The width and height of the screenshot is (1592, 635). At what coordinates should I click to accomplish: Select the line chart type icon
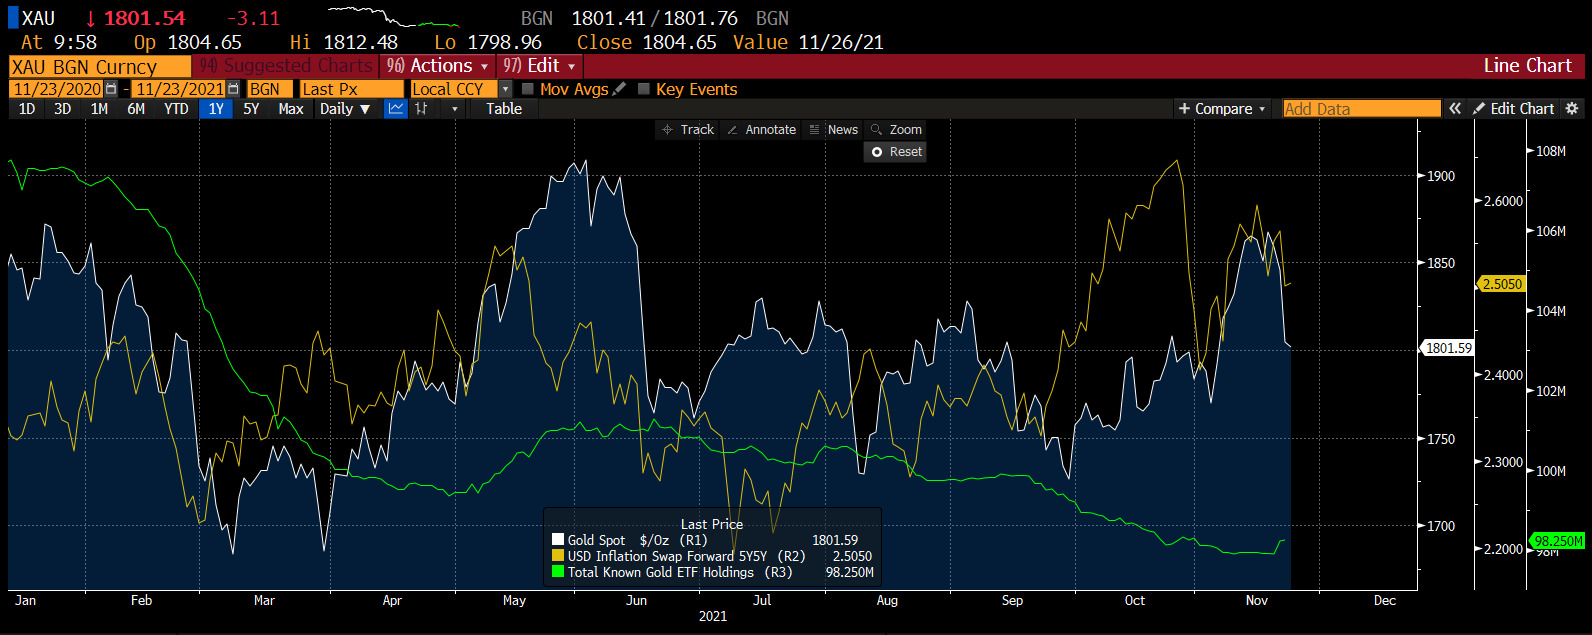pos(396,109)
